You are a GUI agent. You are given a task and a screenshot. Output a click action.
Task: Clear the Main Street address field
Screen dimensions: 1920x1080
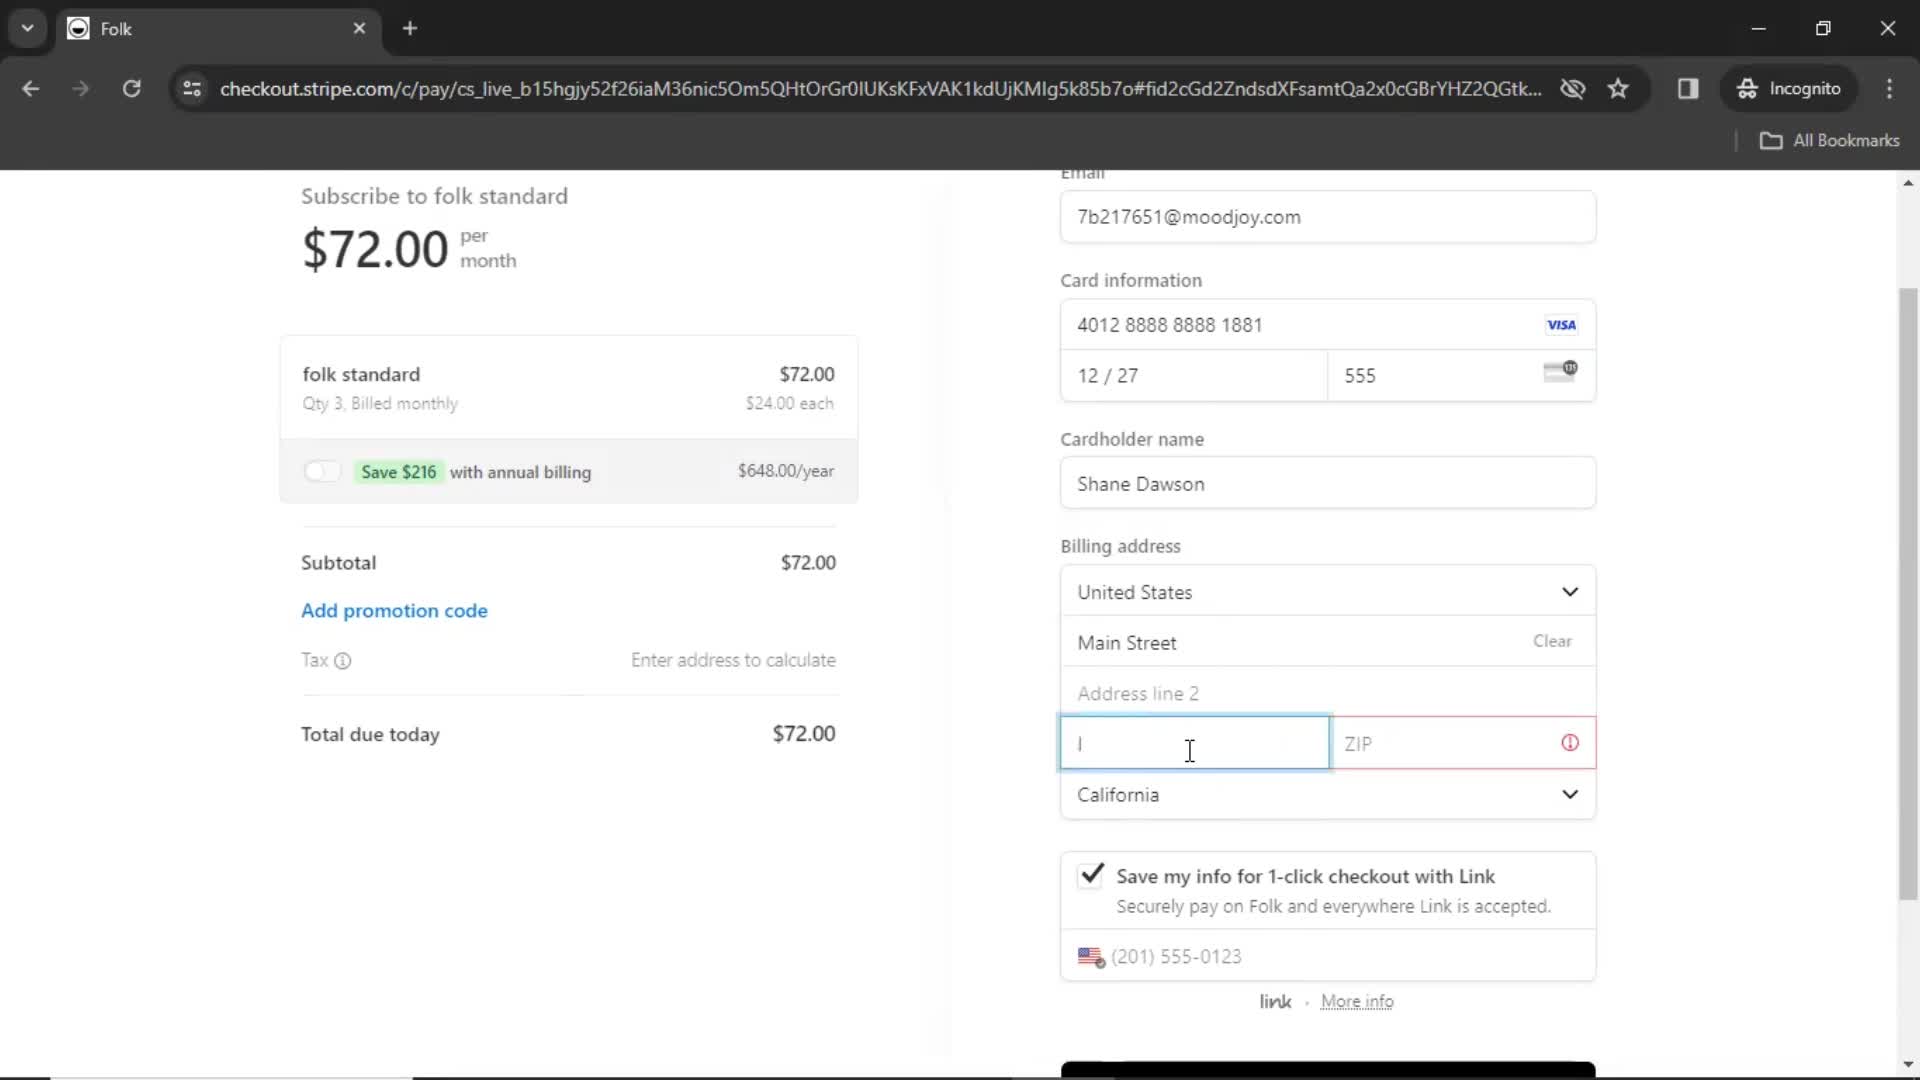(x=1553, y=641)
